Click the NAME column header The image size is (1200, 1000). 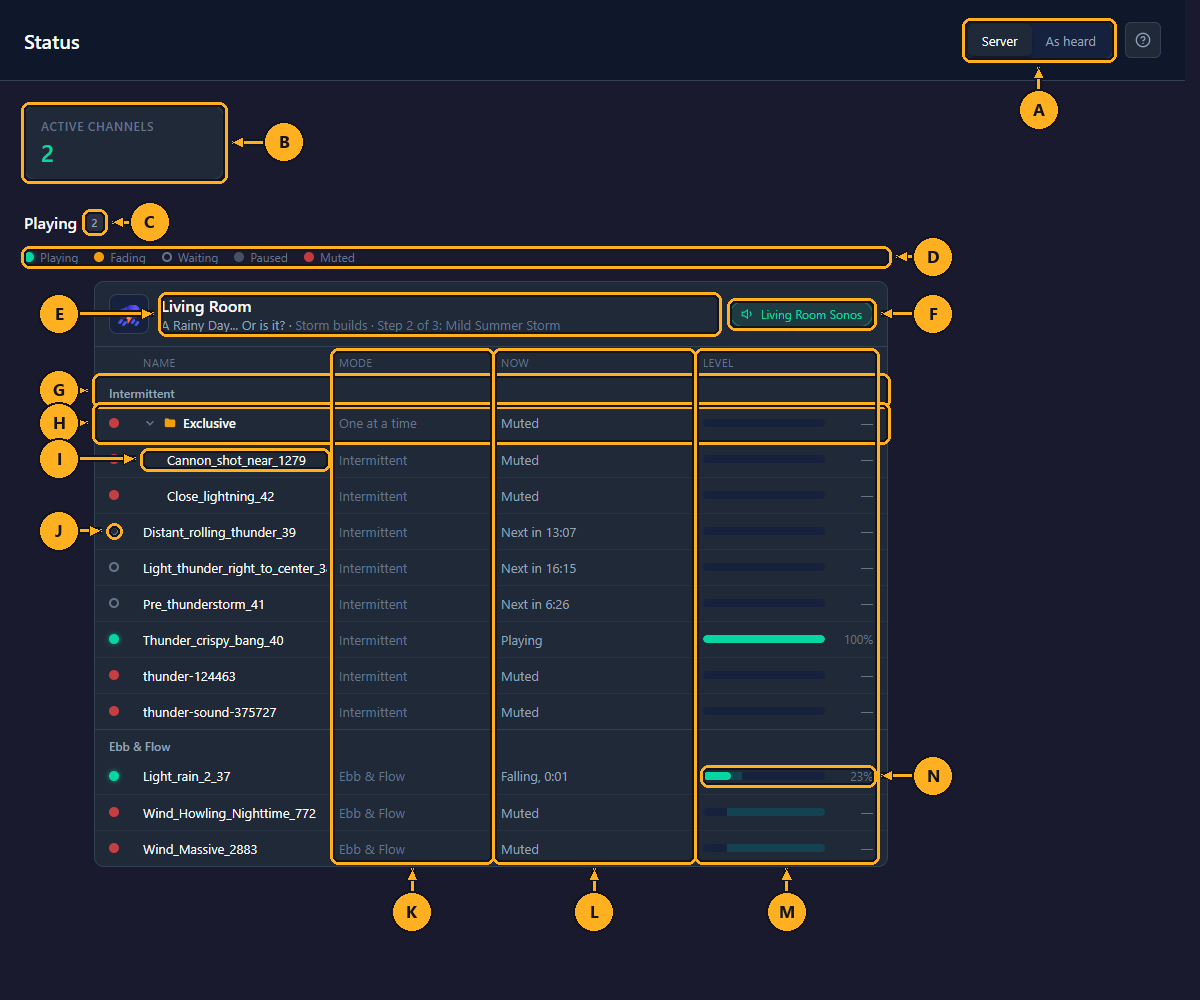click(159, 363)
